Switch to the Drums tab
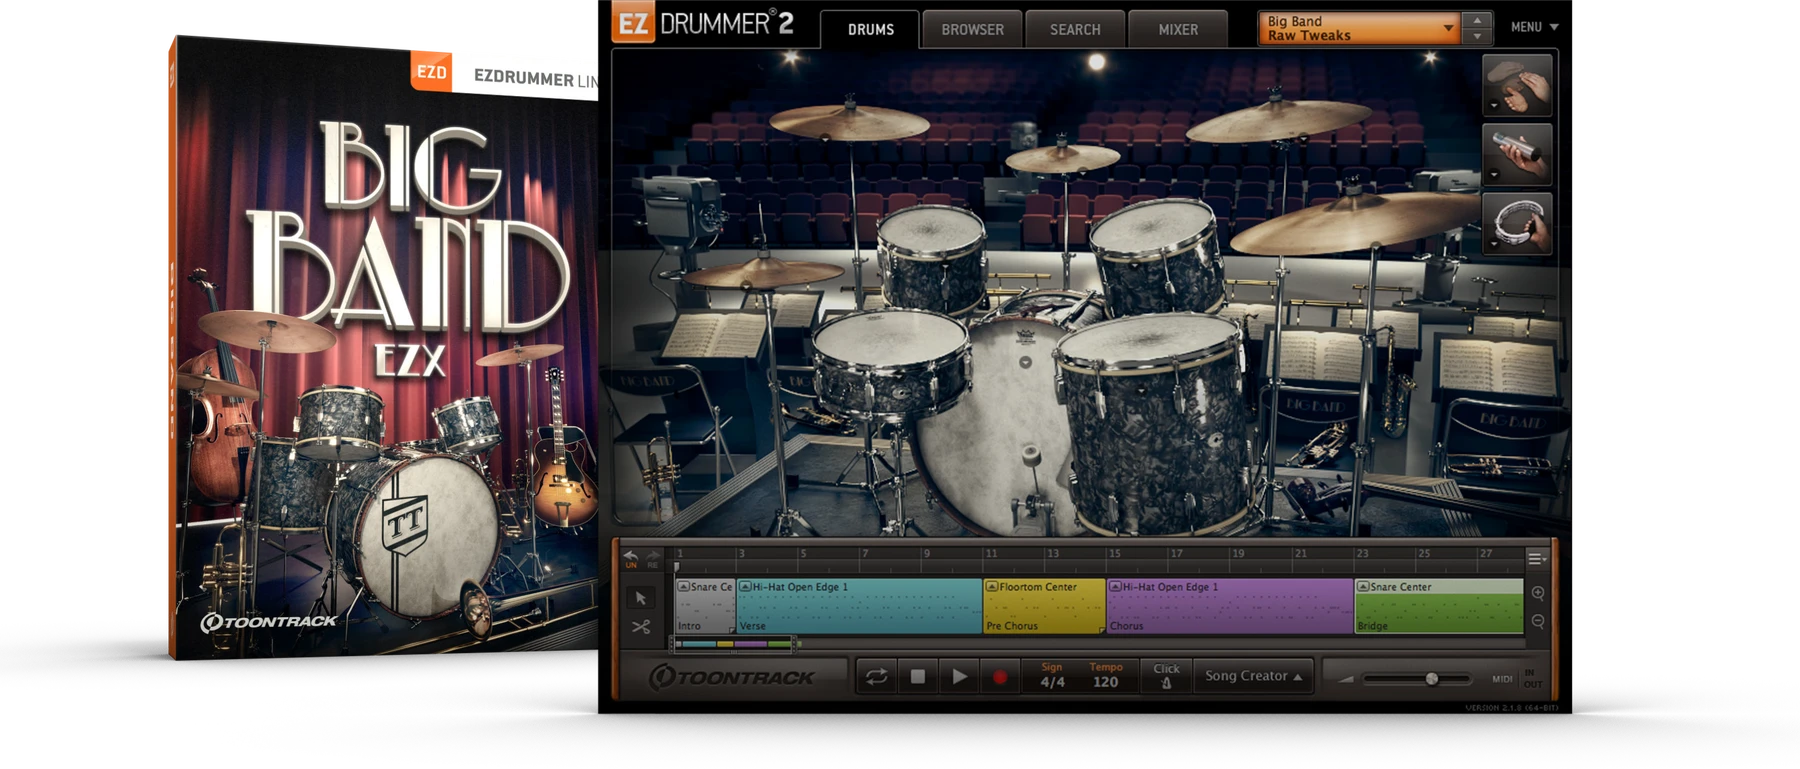 pos(870,29)
